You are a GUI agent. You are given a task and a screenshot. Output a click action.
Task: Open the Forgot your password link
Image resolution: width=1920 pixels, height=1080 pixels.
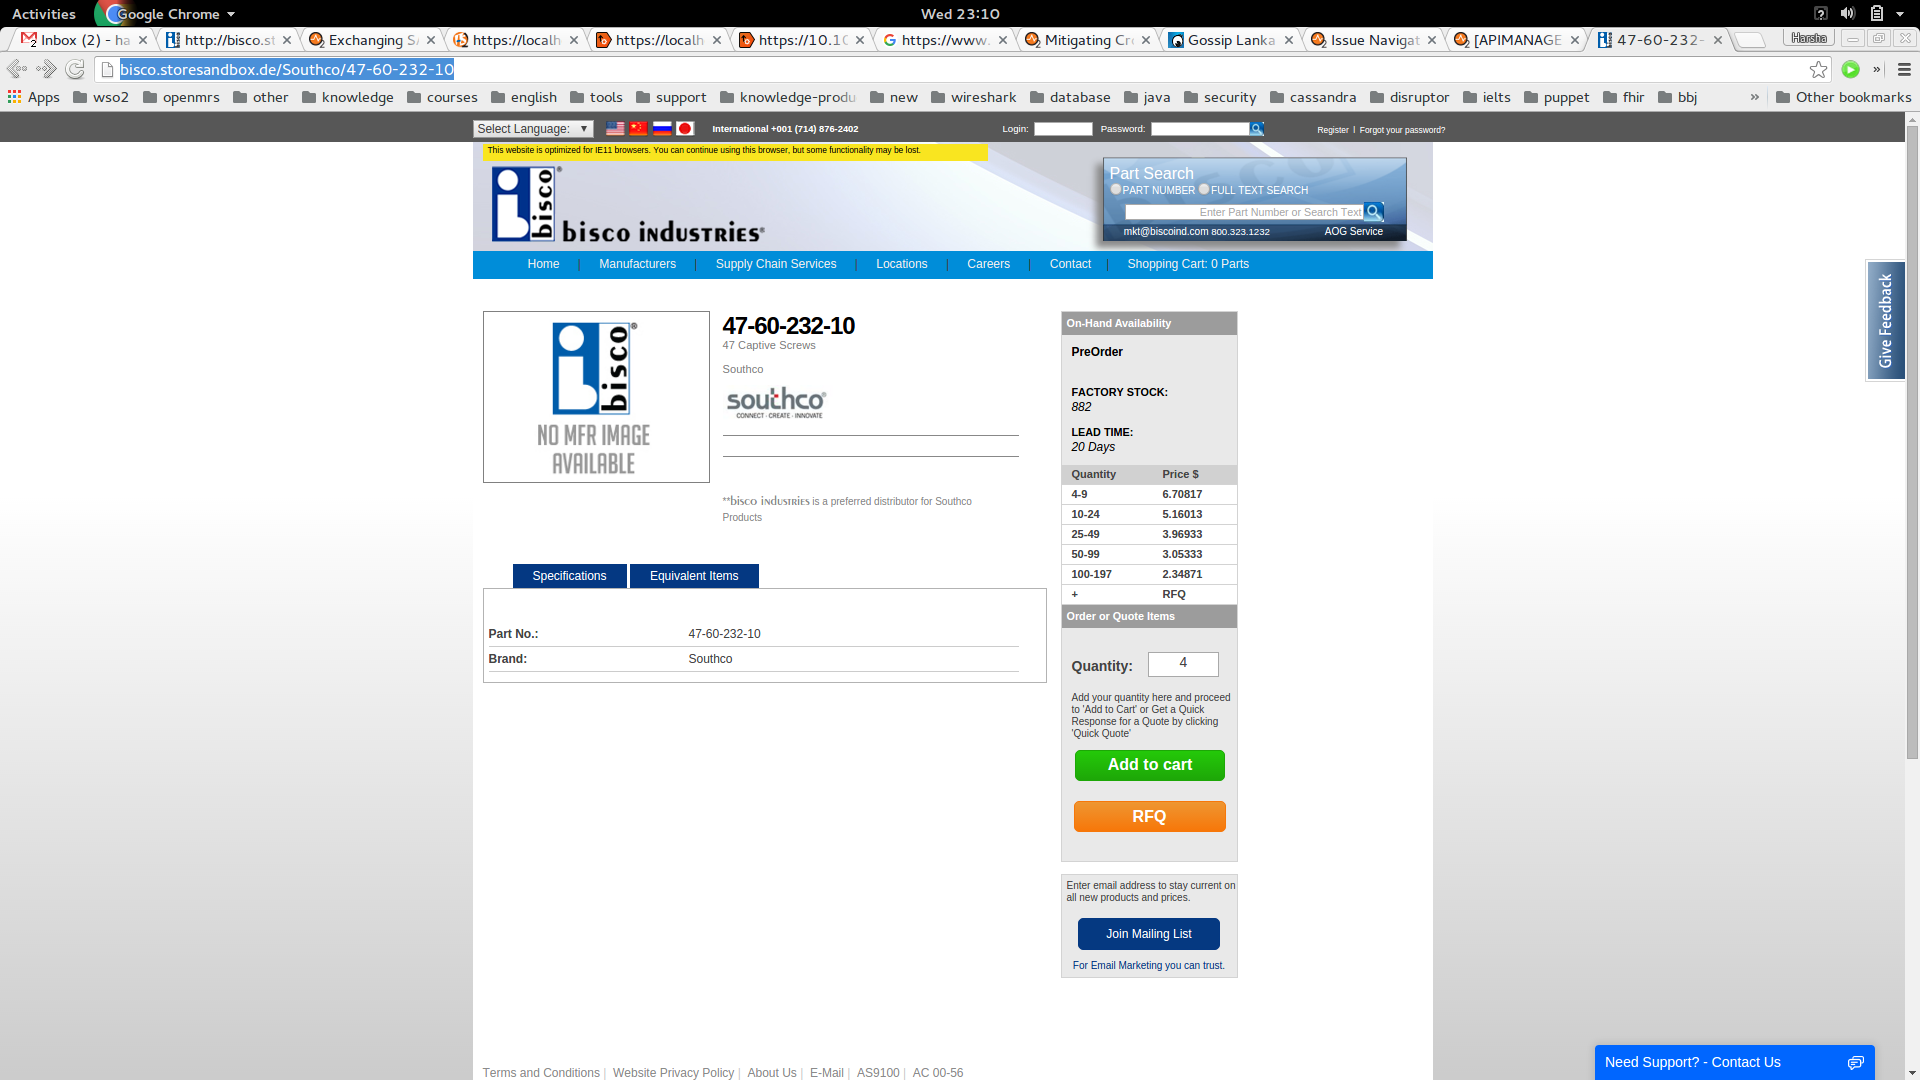1402,130
